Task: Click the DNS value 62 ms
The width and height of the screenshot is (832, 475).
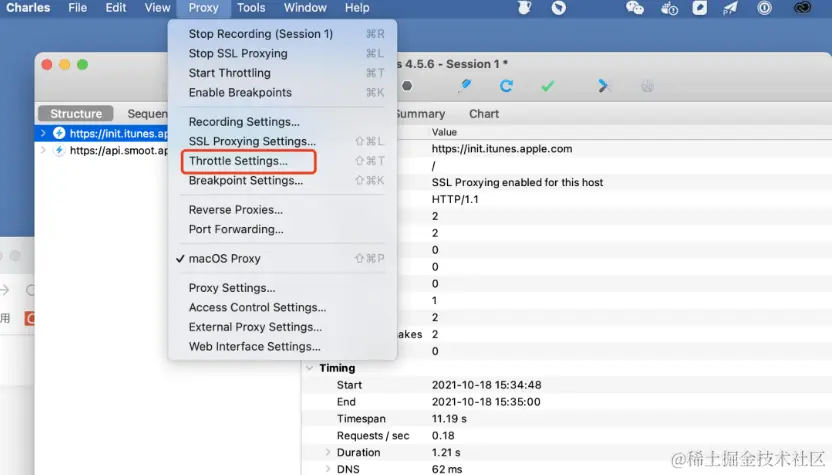Action: 447,469
